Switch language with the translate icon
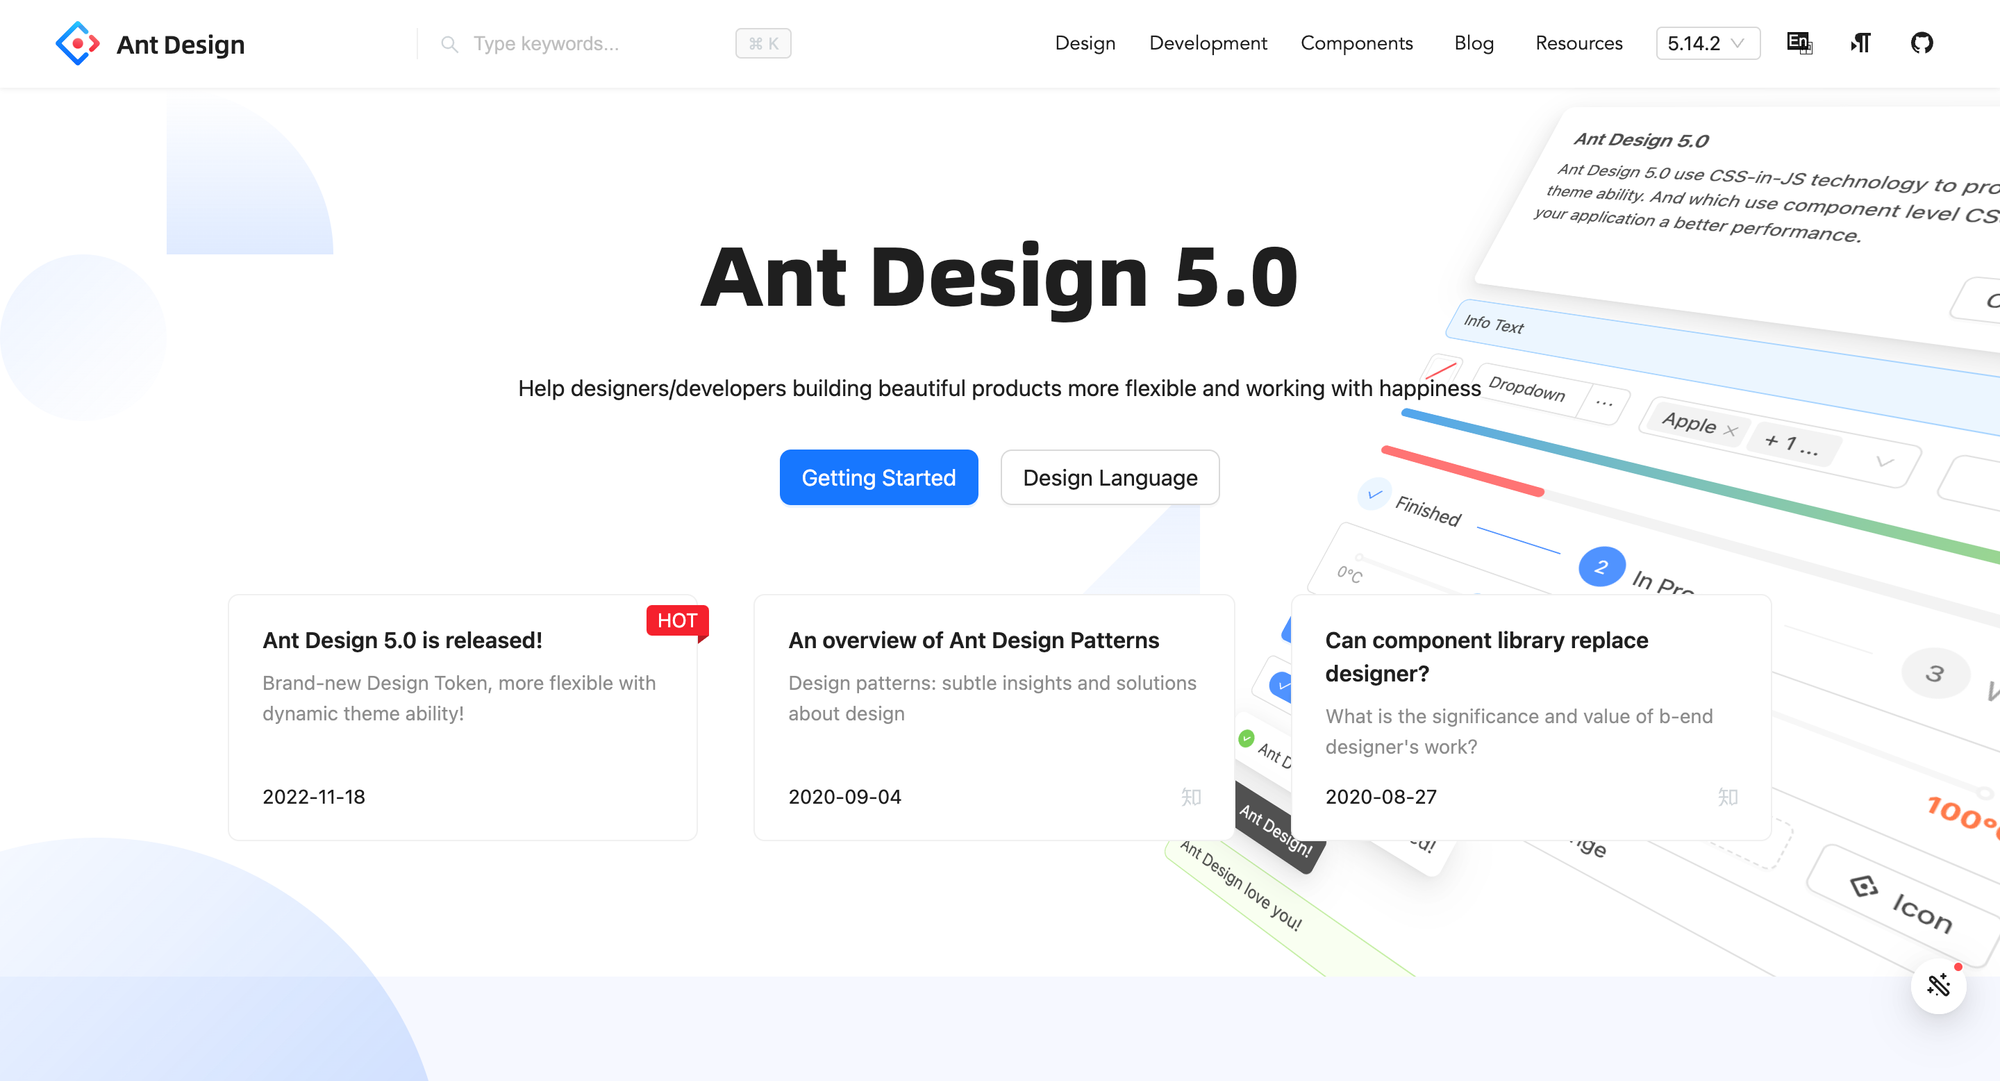Viewport: 2000px width, 1081px height. pos(1799,43)
